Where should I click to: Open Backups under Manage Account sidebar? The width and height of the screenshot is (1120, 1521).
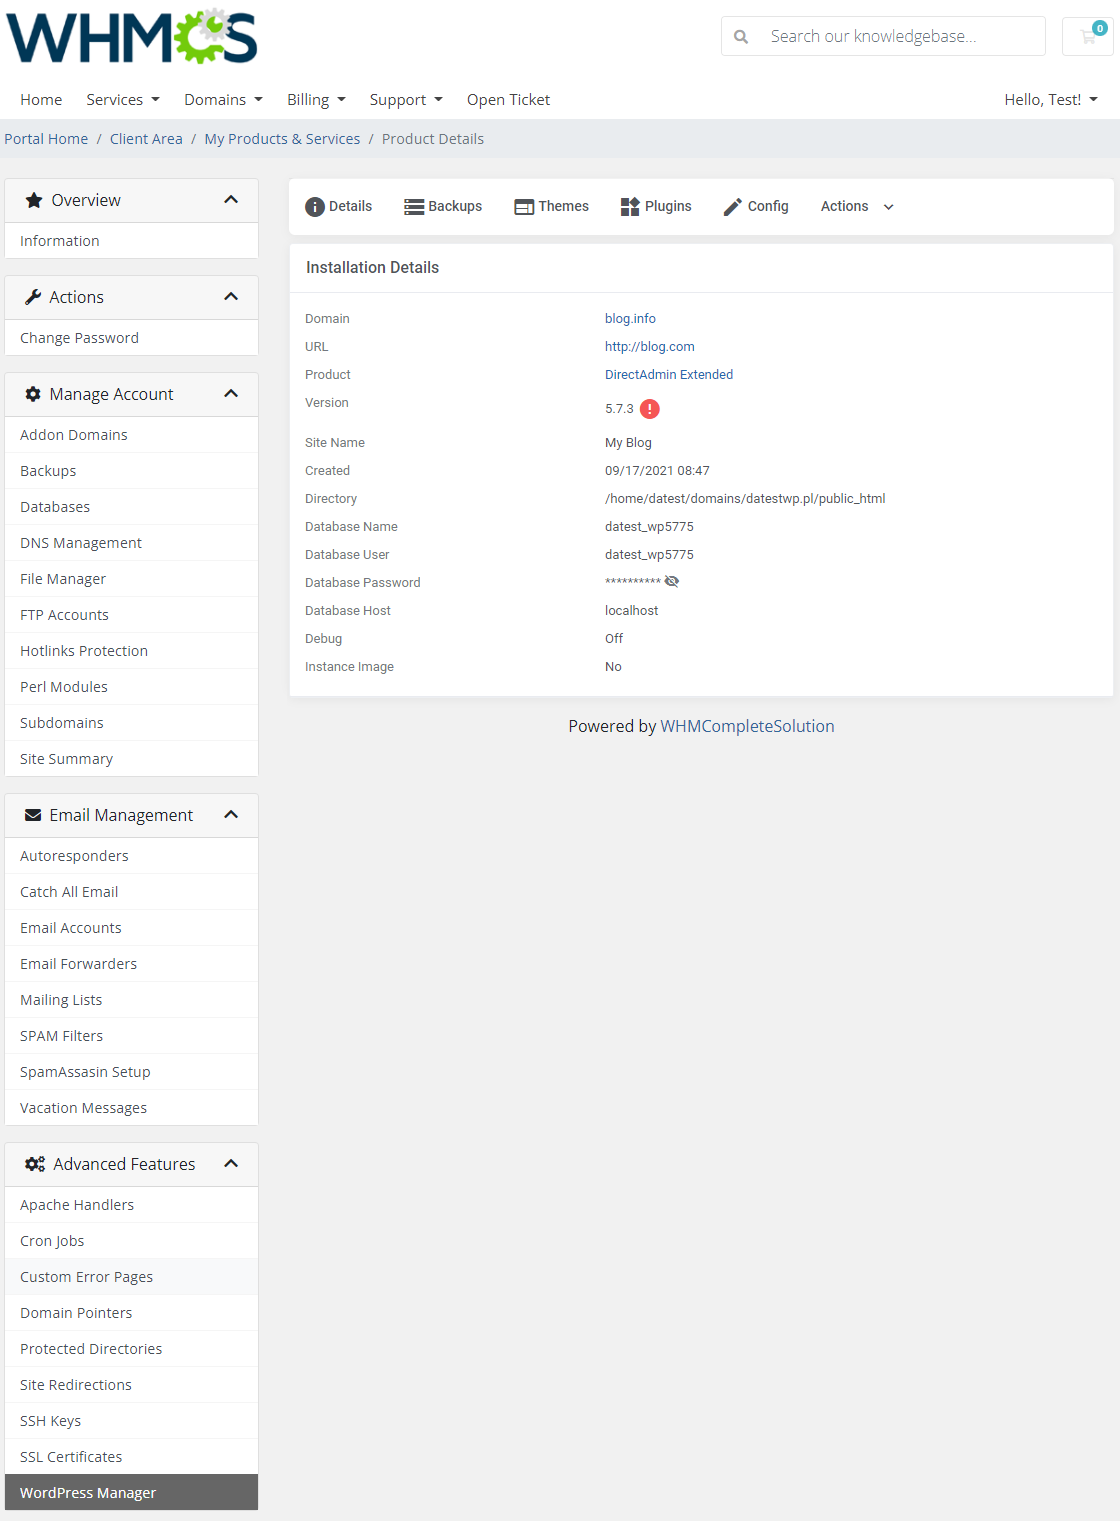132,471
